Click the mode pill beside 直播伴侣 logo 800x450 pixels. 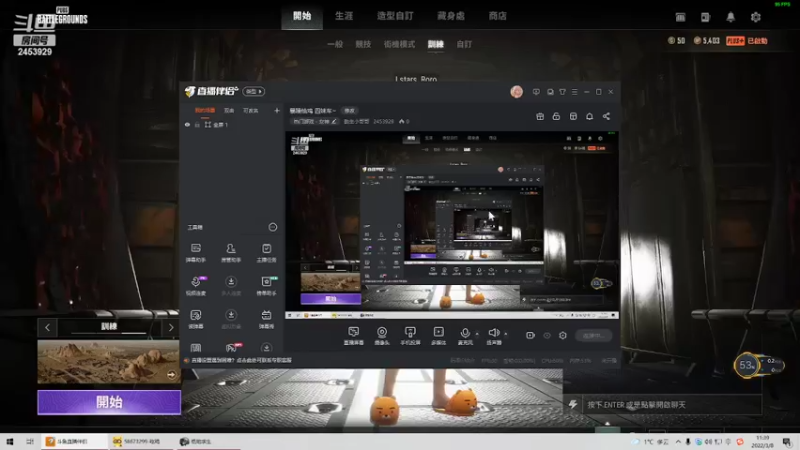253,91
